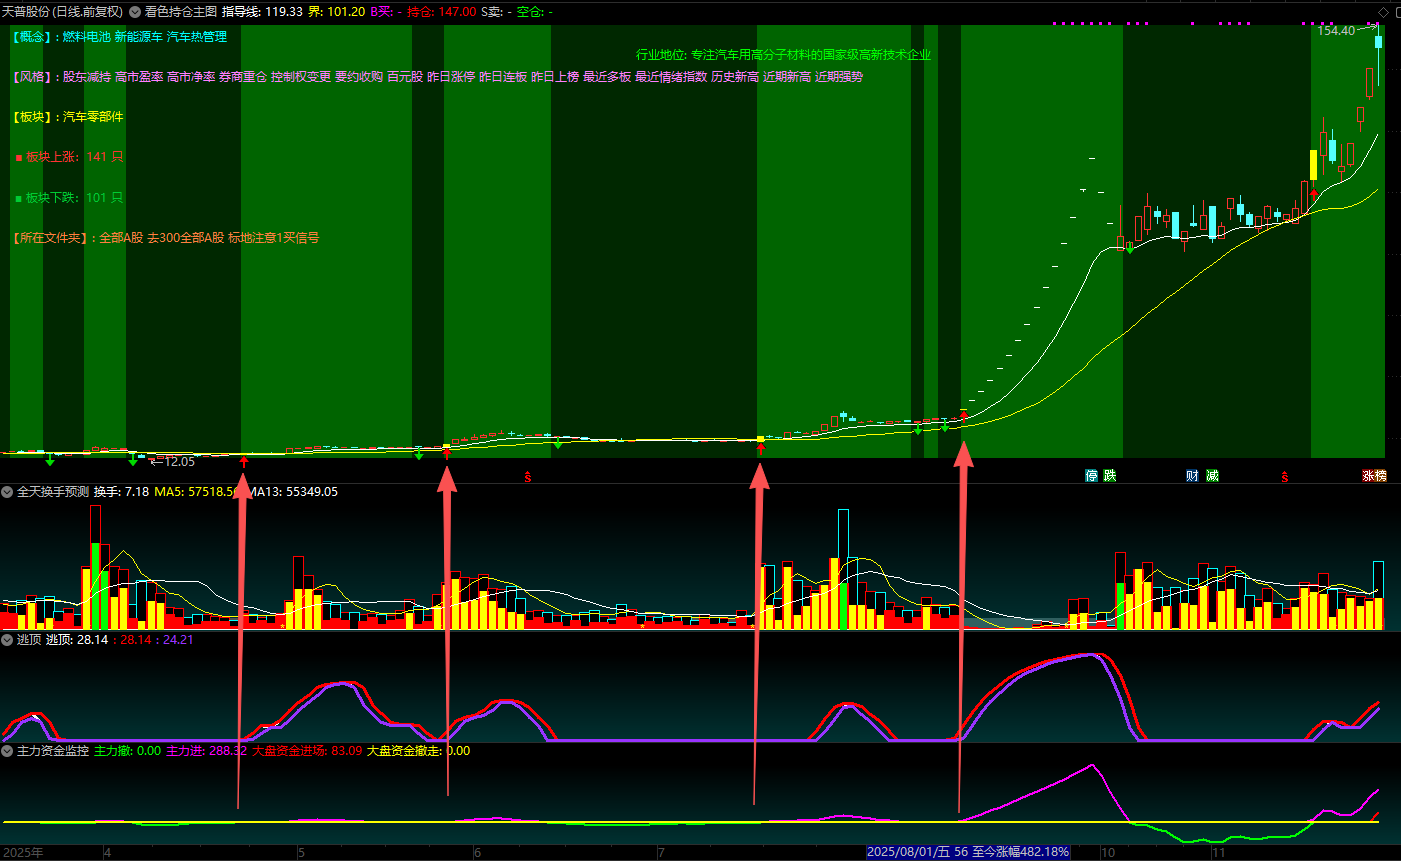Click the 燃料电池 concept tag
Viewport: 1401px width, 861px height.
pos(86,37)
